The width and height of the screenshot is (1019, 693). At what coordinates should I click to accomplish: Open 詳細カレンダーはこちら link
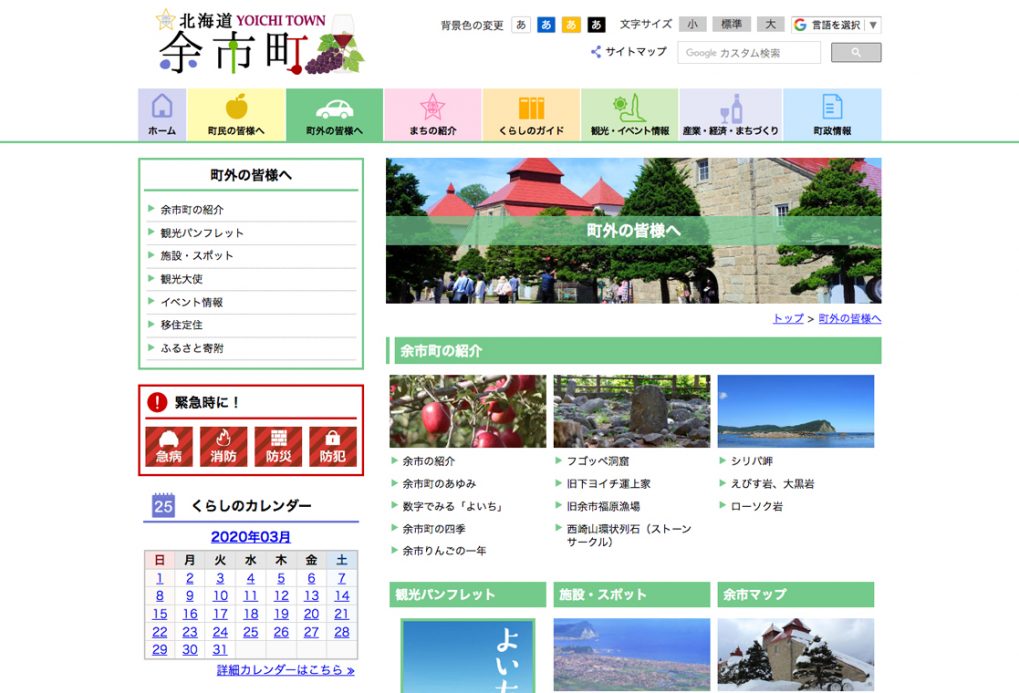pos(285,670)
